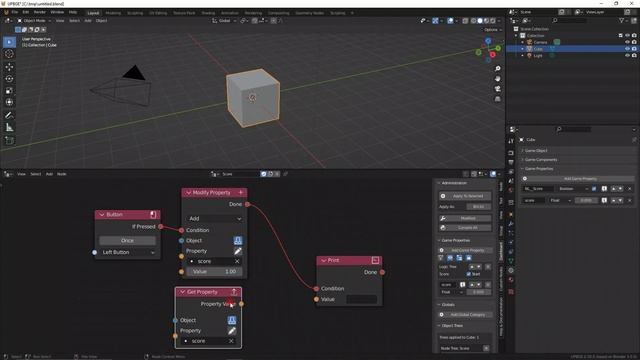Click Object picker icon on Modify Property node
The width and height of the screenshot is (640, 360).
point(238,240)
